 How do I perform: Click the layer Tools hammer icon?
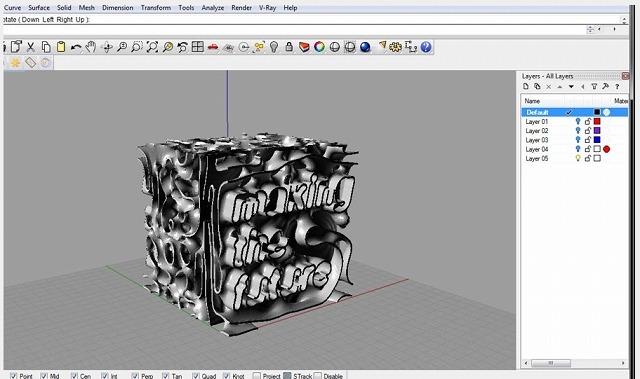605,86
